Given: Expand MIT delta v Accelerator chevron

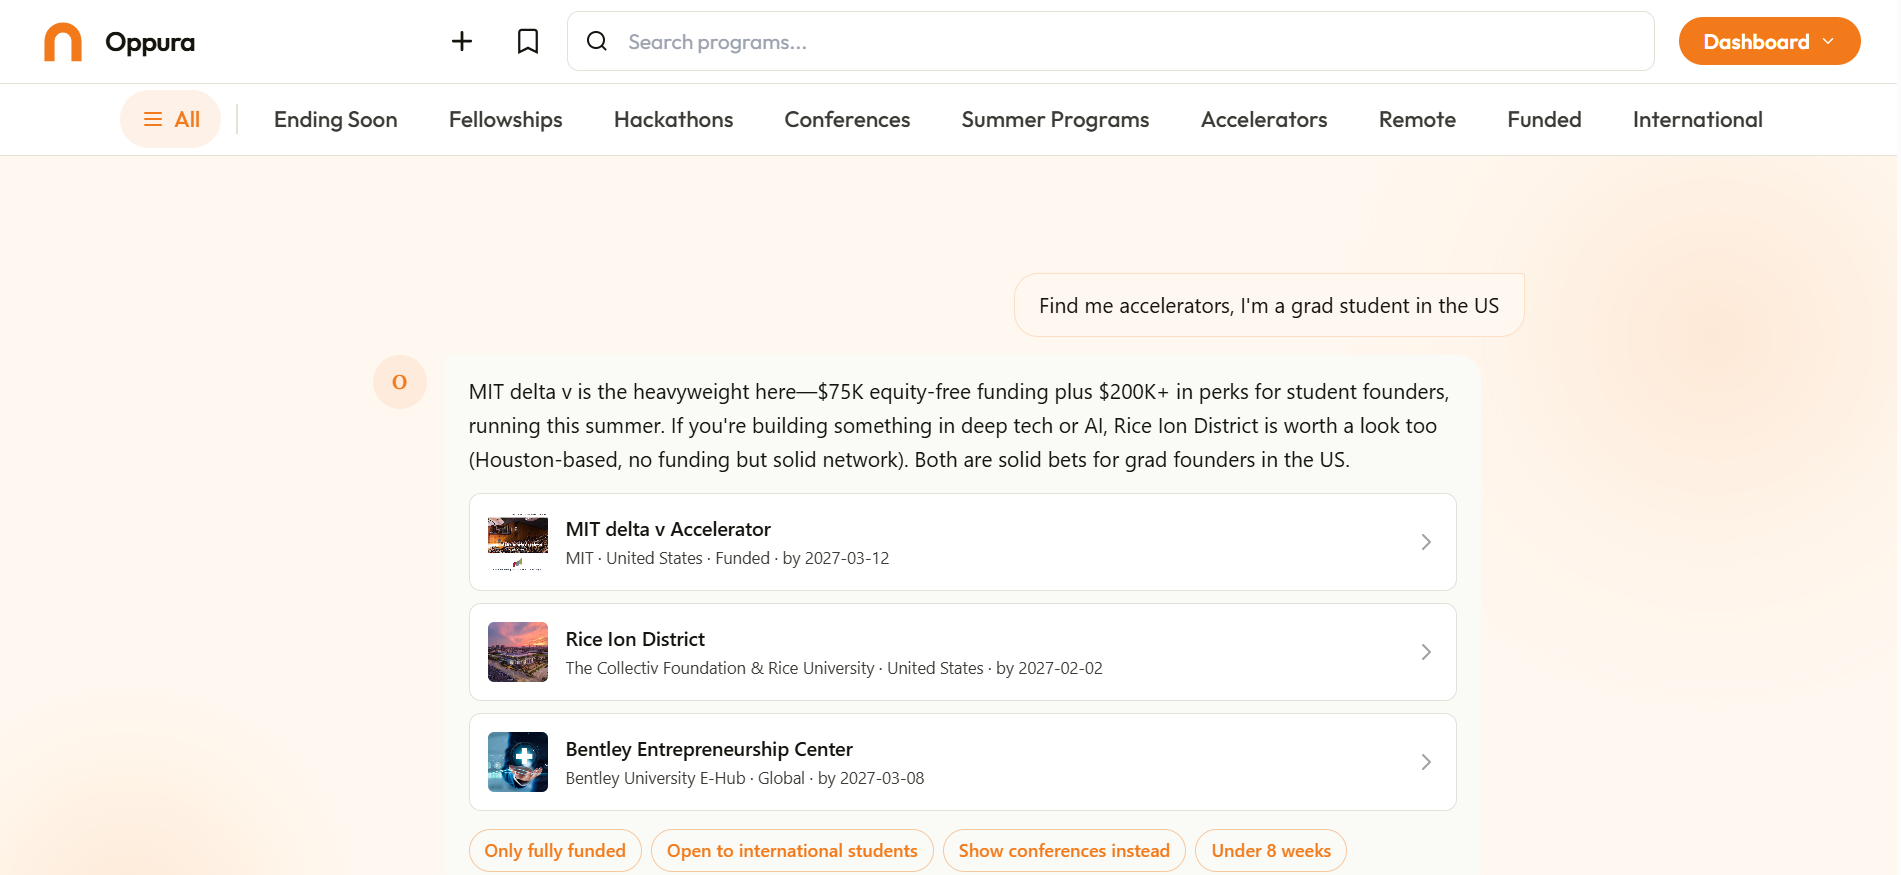Looking at the screenshot, I should point(1426,542).
